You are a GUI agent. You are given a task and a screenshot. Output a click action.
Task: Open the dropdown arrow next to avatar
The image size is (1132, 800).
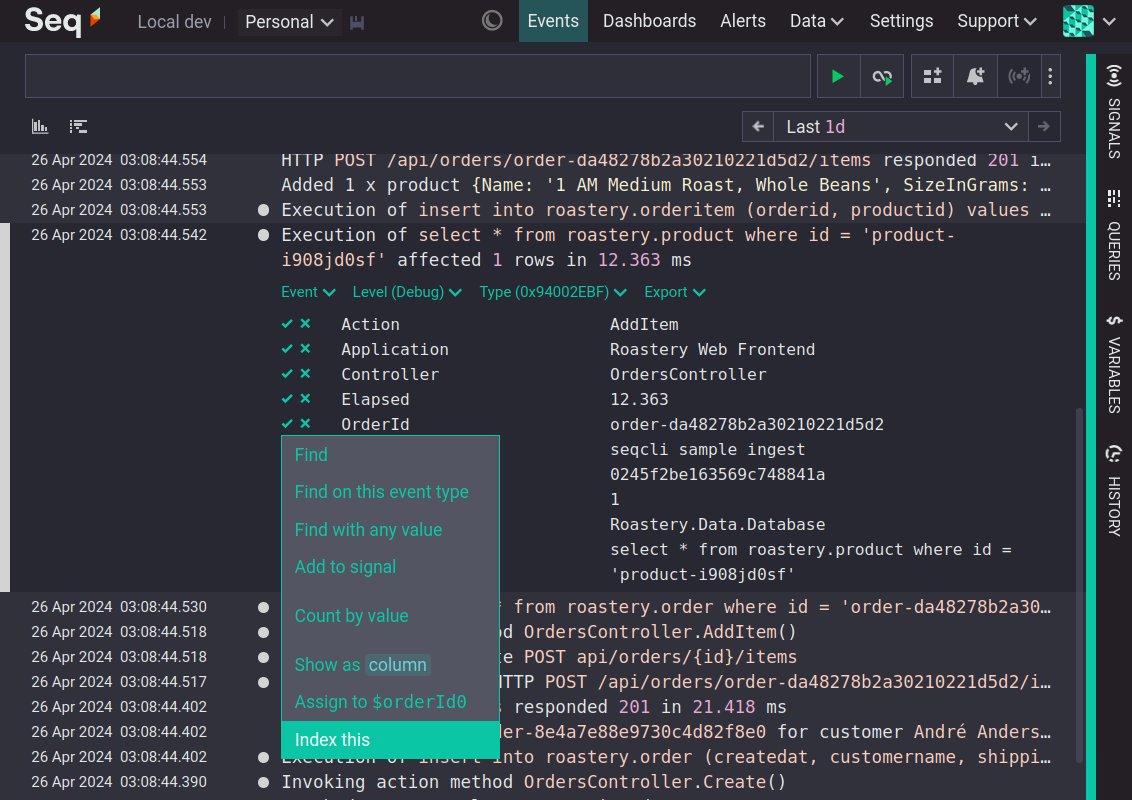1110,22
